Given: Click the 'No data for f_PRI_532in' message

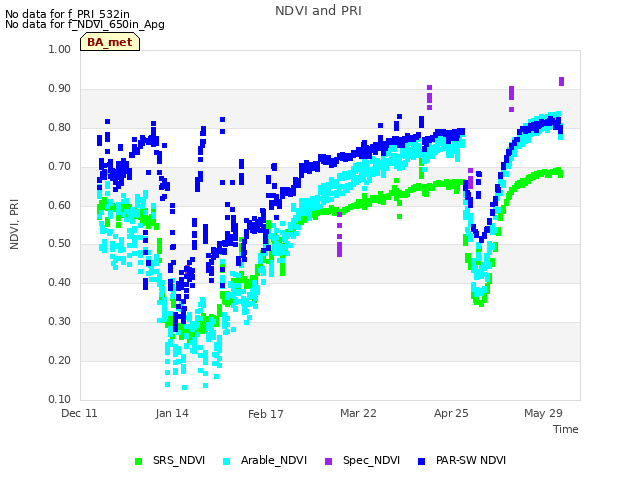Looking at the screenshot, I should click(x=67, y=14).
